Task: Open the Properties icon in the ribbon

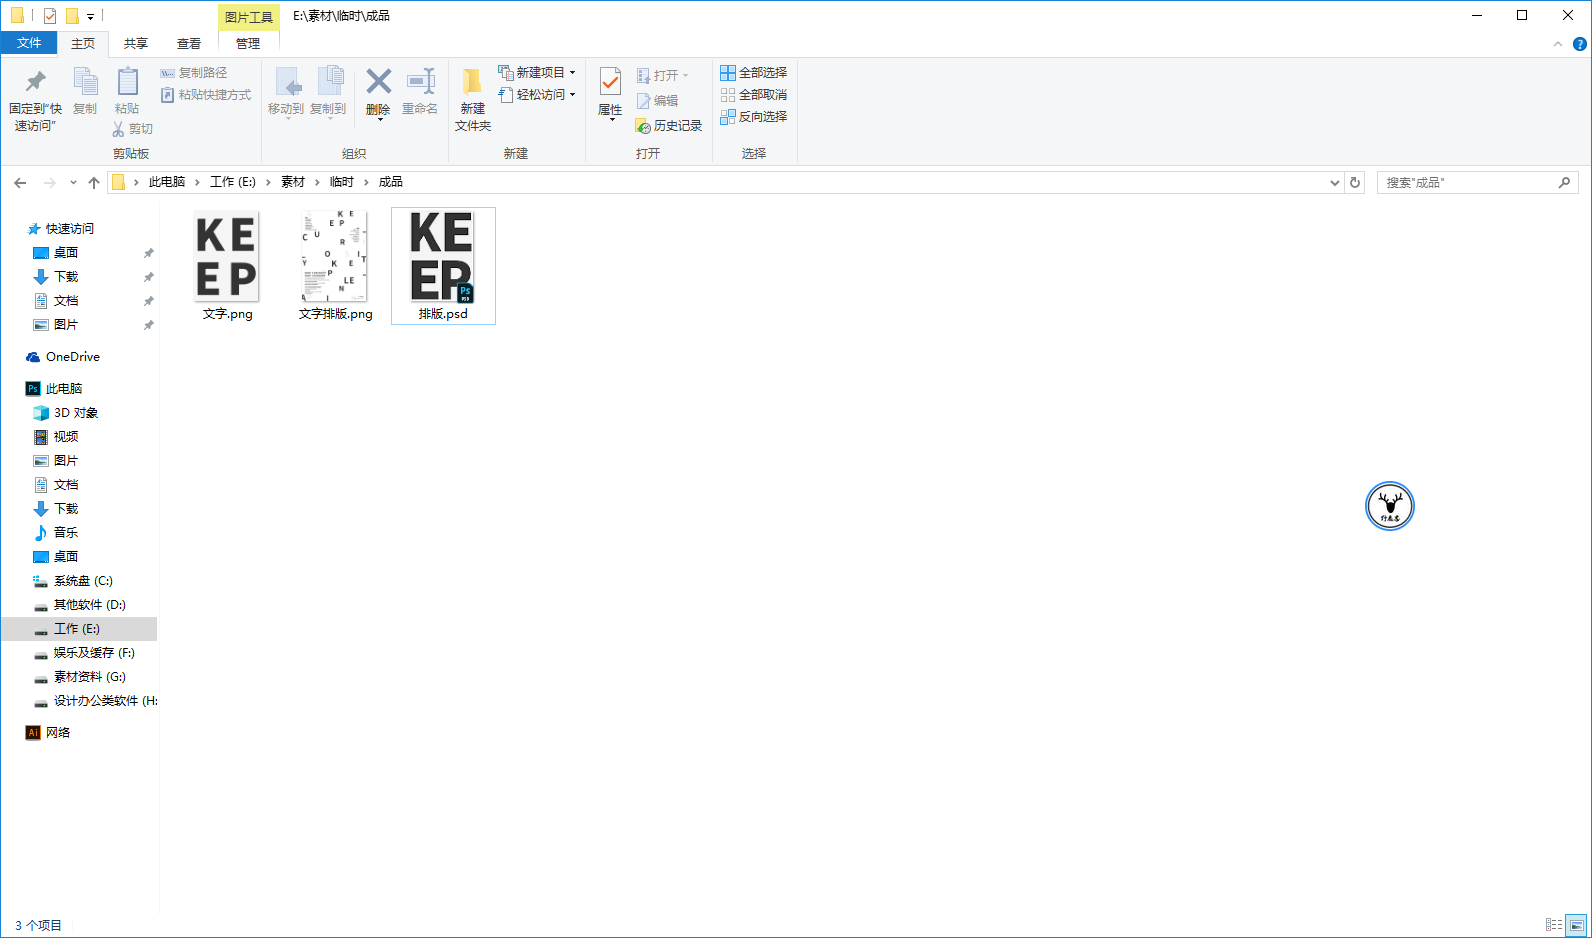Action: 610,82
